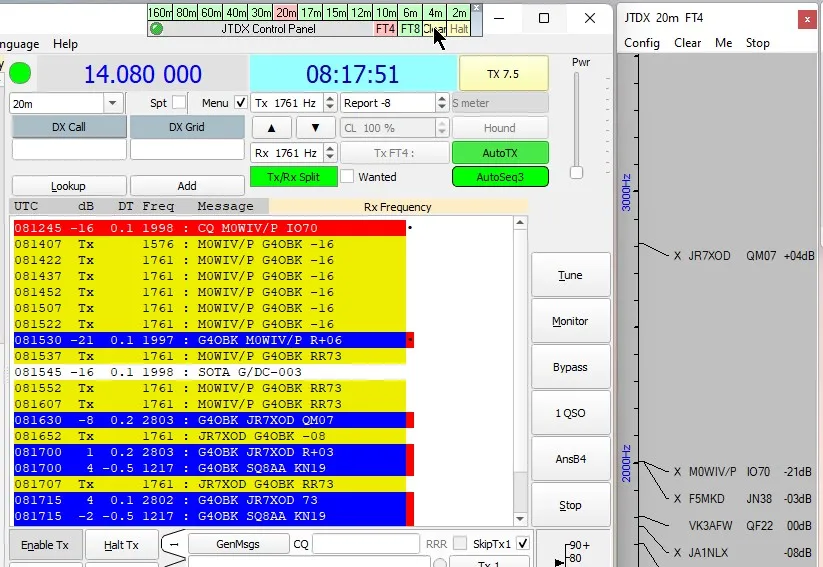Click the Tune button
Viewport: 823px width, 567px height.
pyautogui.click(x=571, y=275)
